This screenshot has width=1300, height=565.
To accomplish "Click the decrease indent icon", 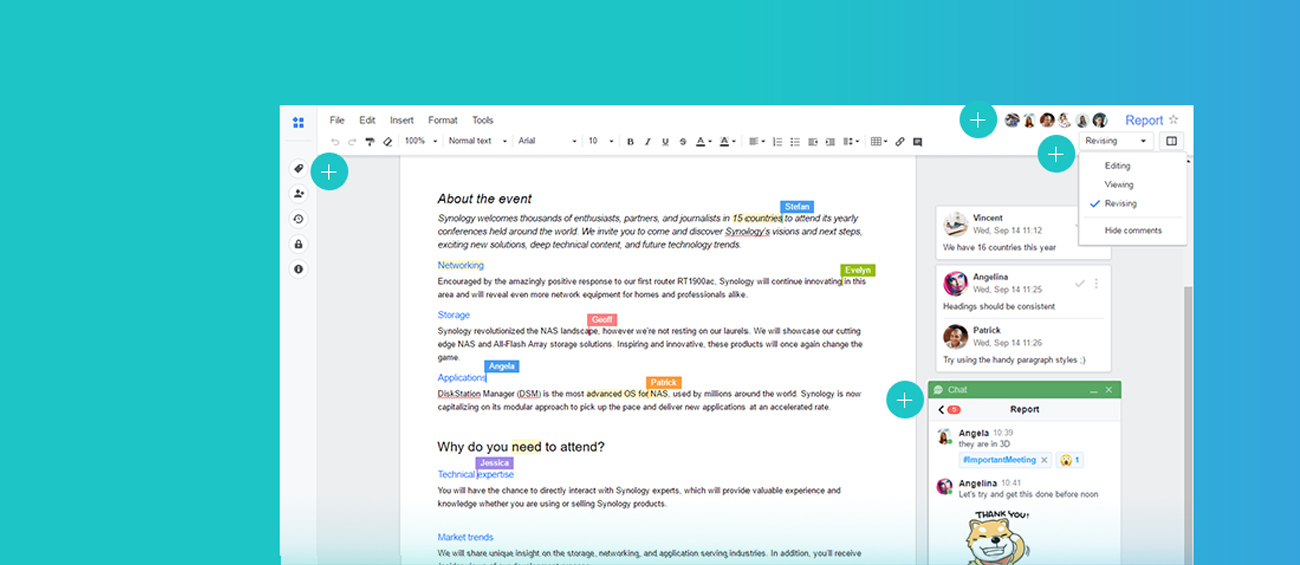I will [813, 142].
